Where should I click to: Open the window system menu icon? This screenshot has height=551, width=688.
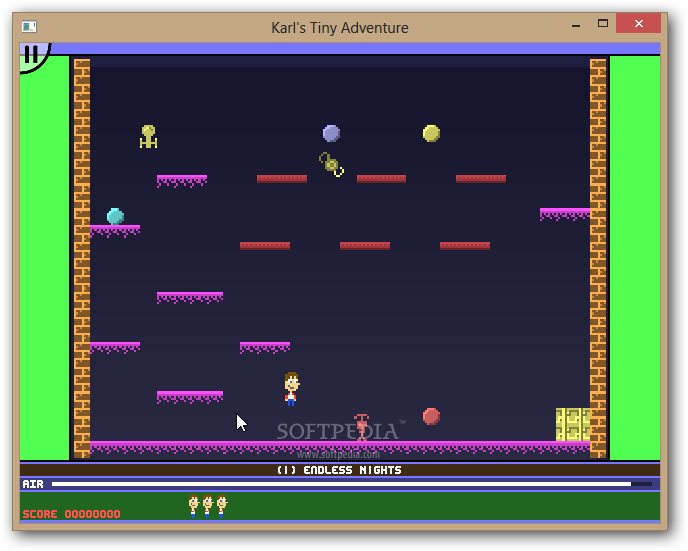pyautogui.click(x=29, y=27)
